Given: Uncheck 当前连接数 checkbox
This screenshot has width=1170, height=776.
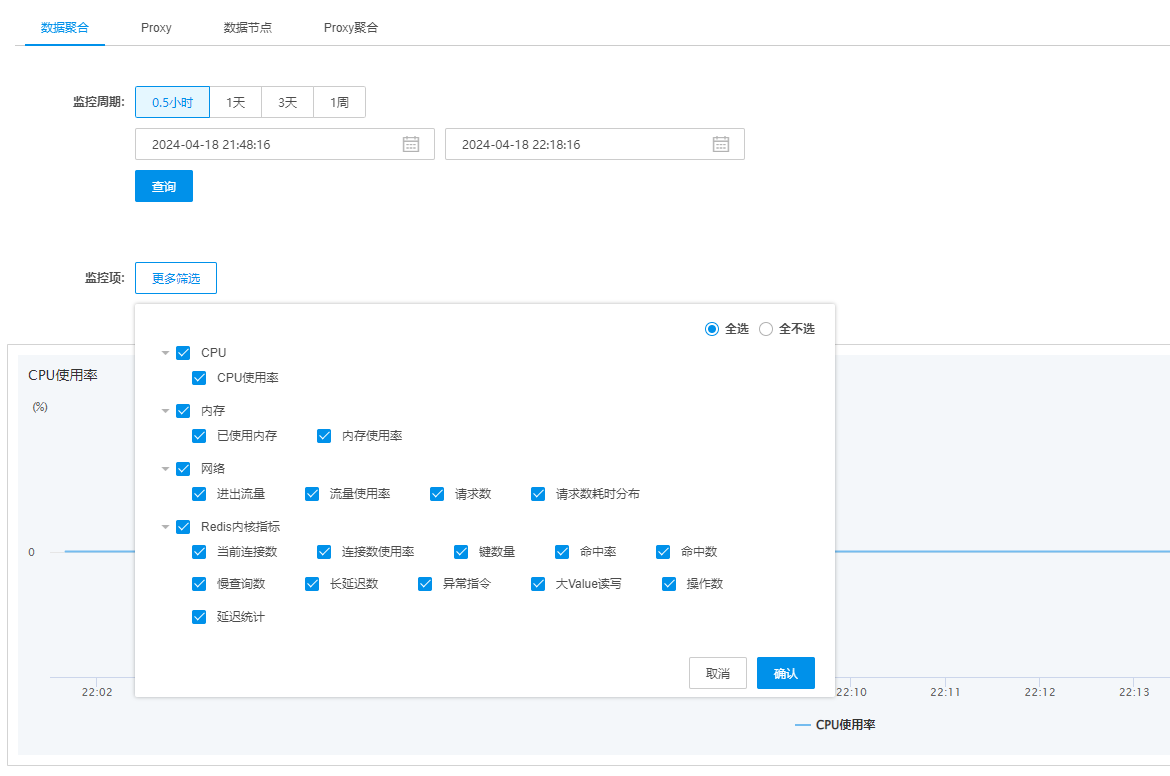Looking at the screenshot, I should pyautogui.click(x=199, y=552).
